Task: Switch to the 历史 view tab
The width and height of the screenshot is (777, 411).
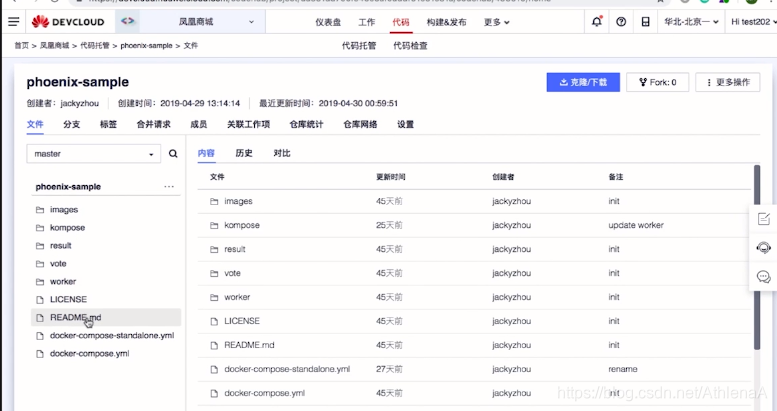Action: click(244, 153)
